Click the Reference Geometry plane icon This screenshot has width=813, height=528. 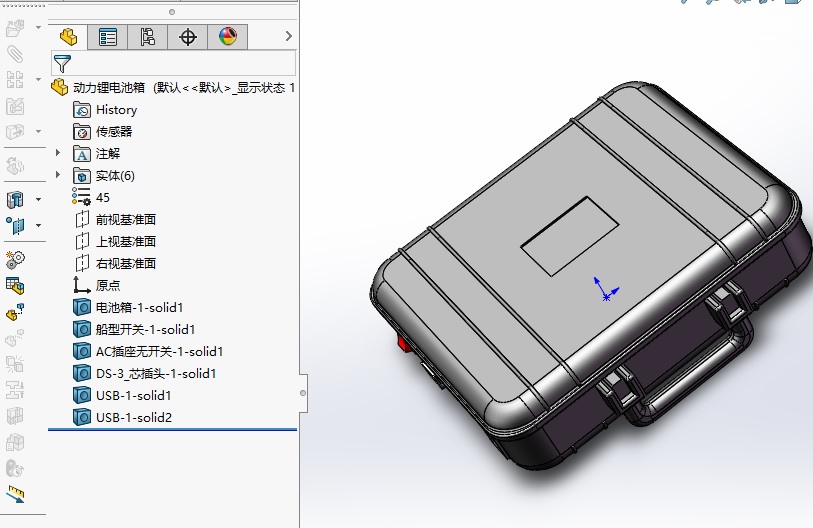15,226
